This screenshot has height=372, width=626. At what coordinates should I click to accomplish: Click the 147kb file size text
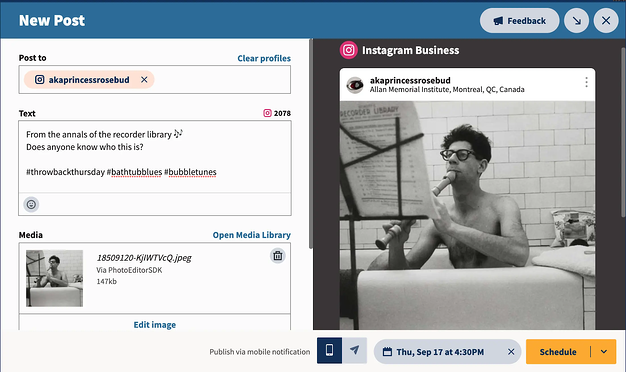[107, 281]
